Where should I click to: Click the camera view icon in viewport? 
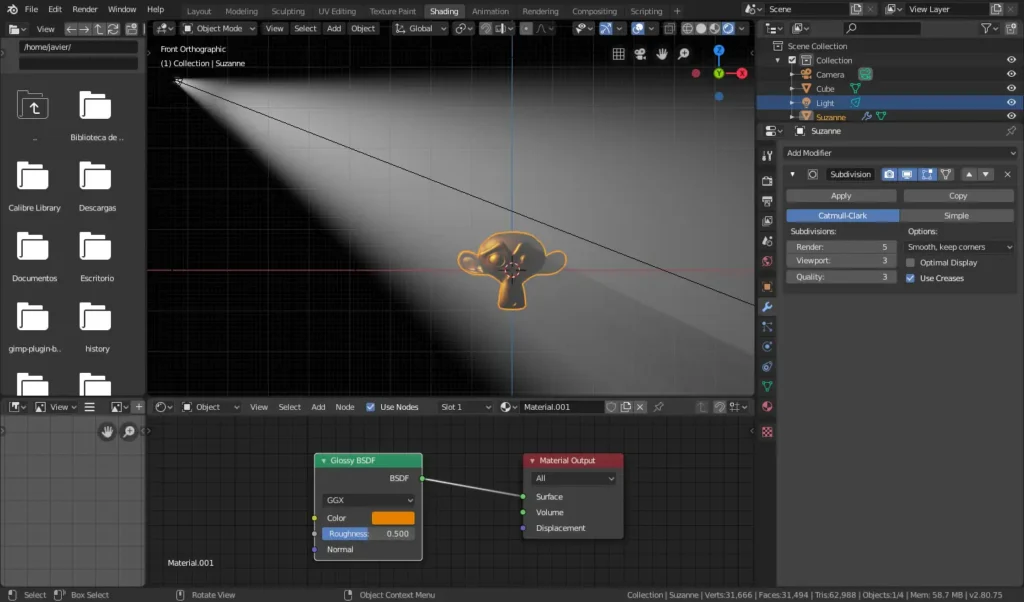pos(640,54)
